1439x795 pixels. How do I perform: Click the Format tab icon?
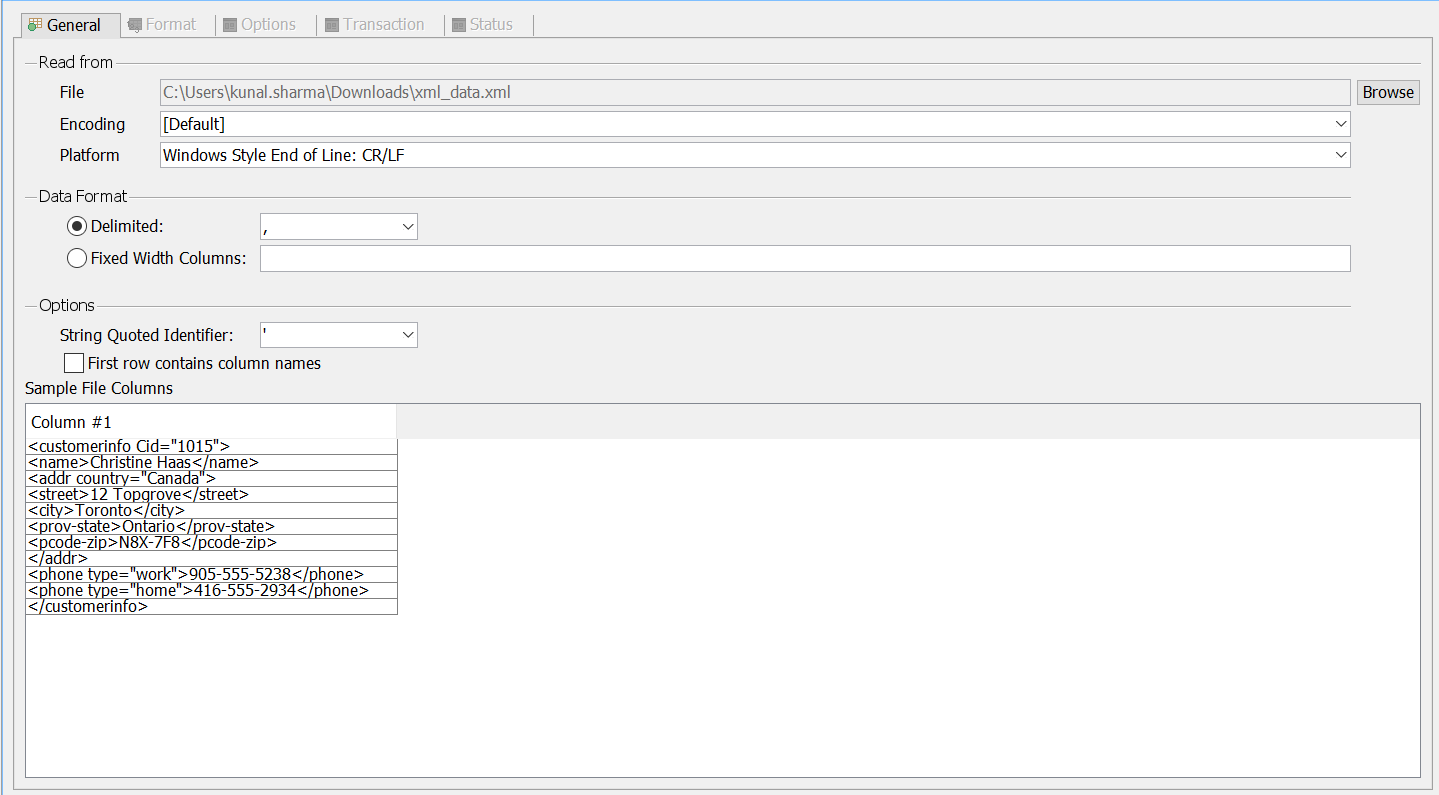tap(134, 25)
